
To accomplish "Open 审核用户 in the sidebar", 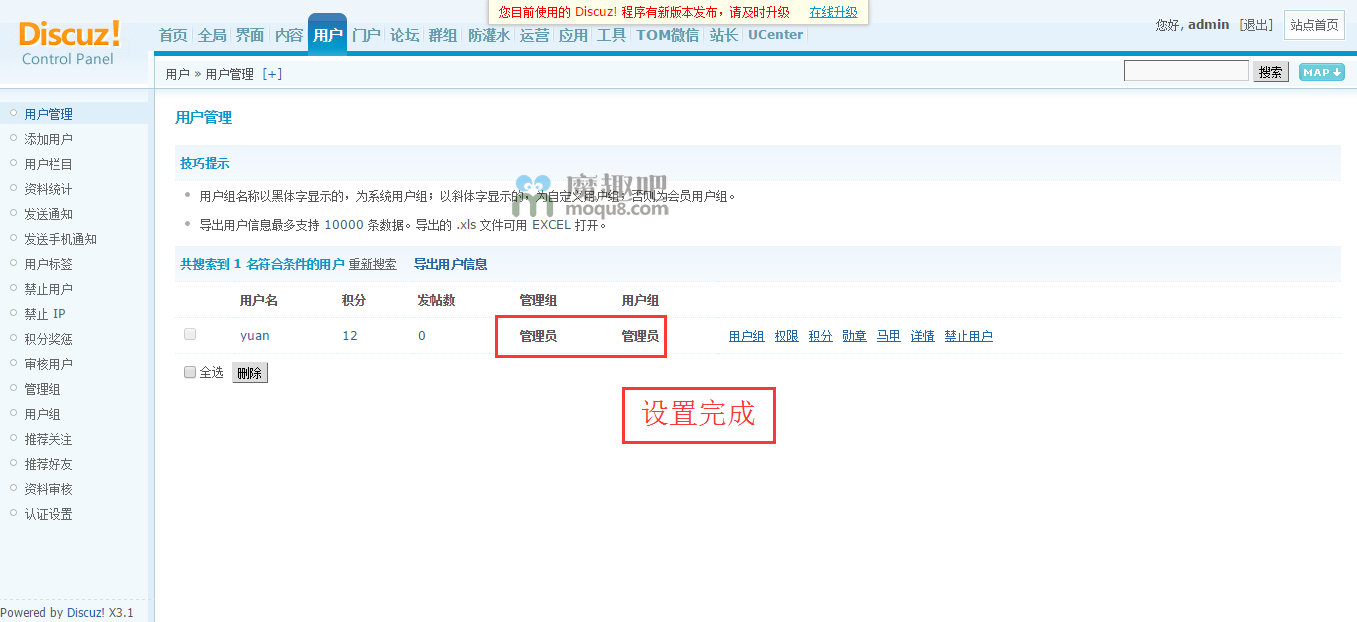I will (48, 364).
